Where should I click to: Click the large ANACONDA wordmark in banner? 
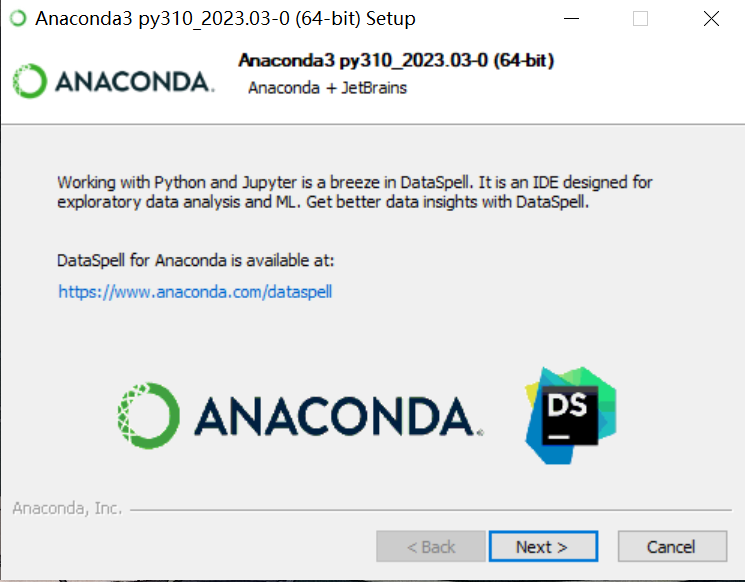[338, 416]
